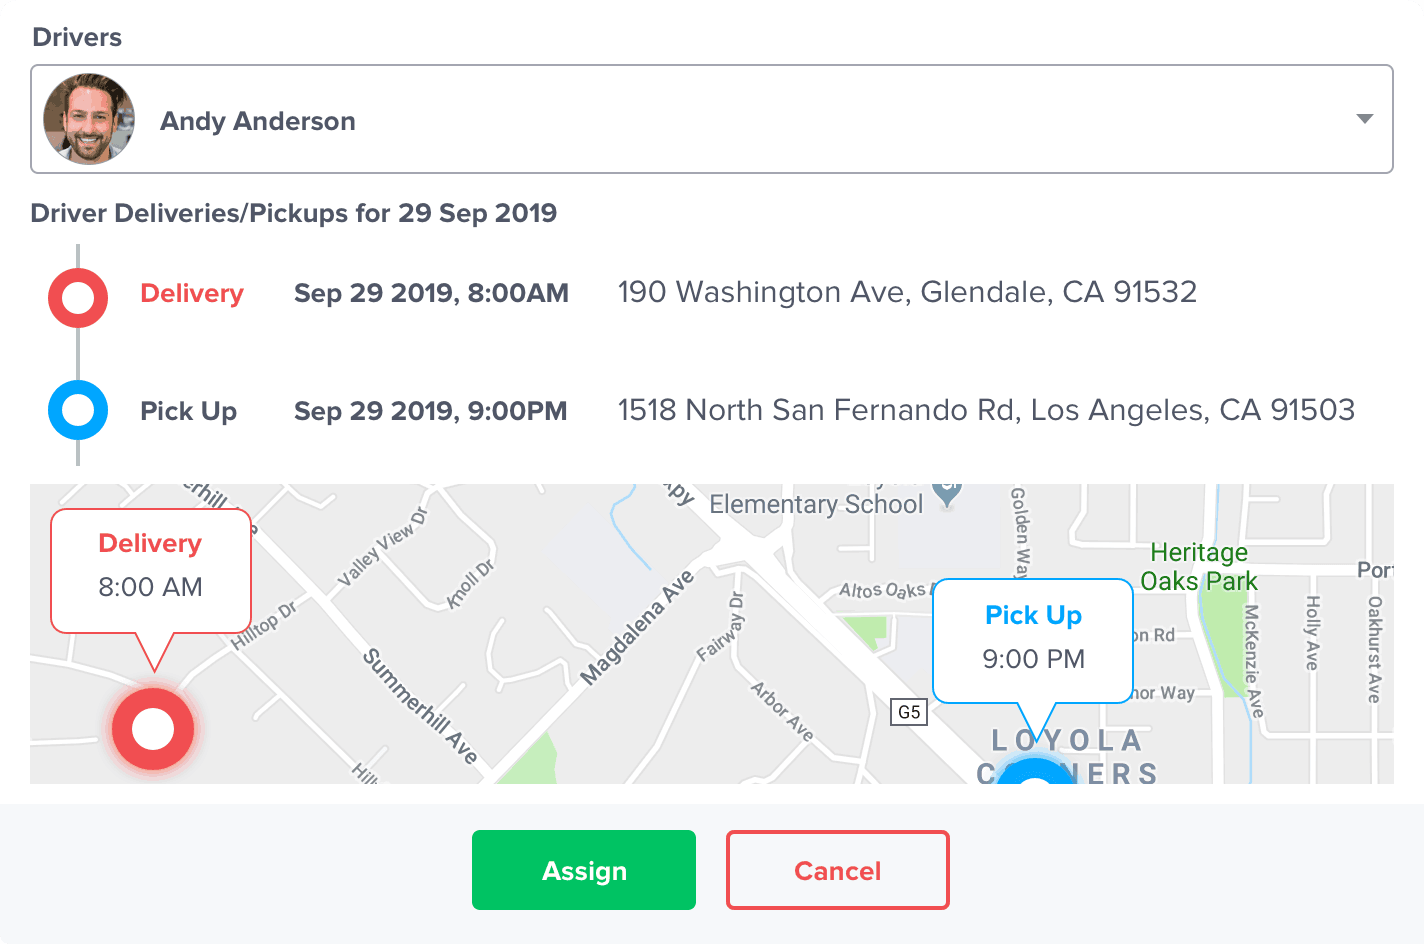Select the red delivery marker on map
Viewport: 1424px width, 944px height.
(x=153, y=729)
